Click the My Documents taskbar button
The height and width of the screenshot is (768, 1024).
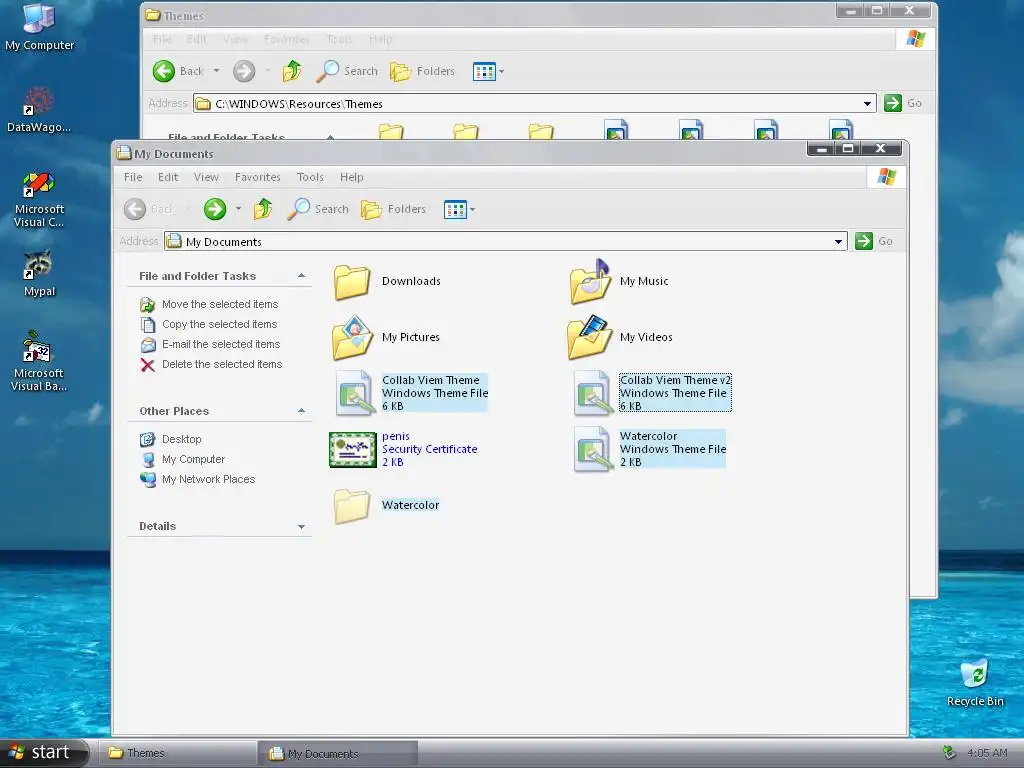click(337, 754)
